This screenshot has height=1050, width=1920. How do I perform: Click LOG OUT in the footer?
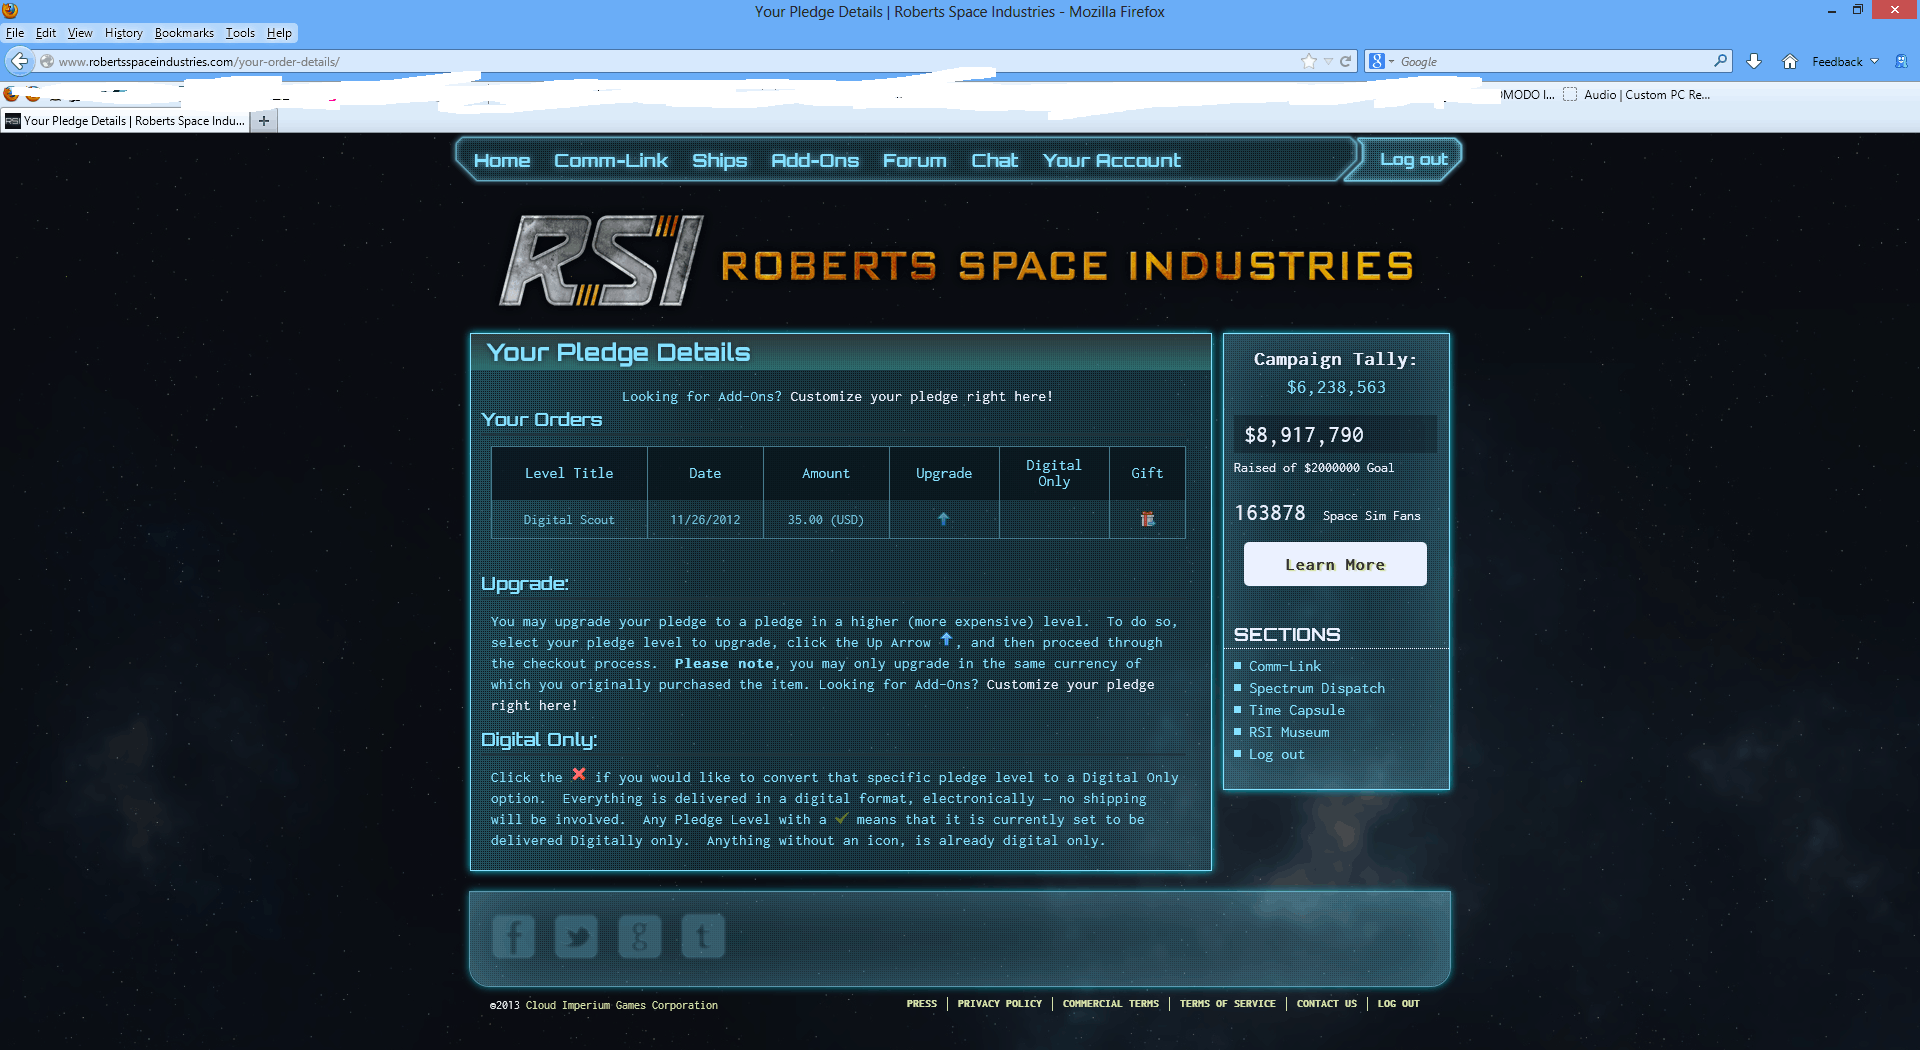(x=1399, y=1003)
